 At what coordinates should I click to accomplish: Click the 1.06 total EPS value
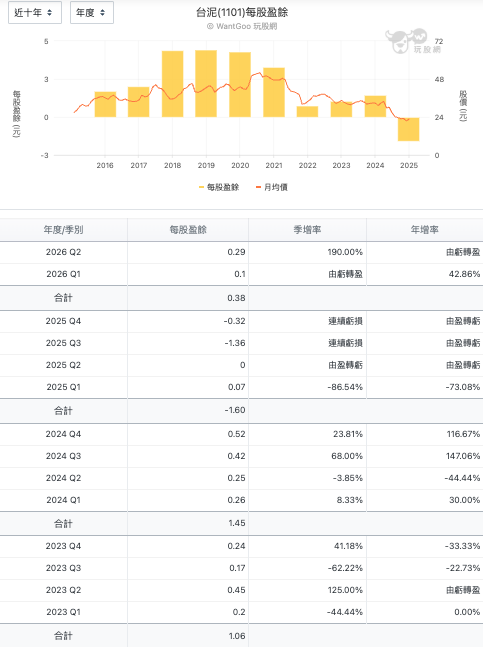click(237, 636)
